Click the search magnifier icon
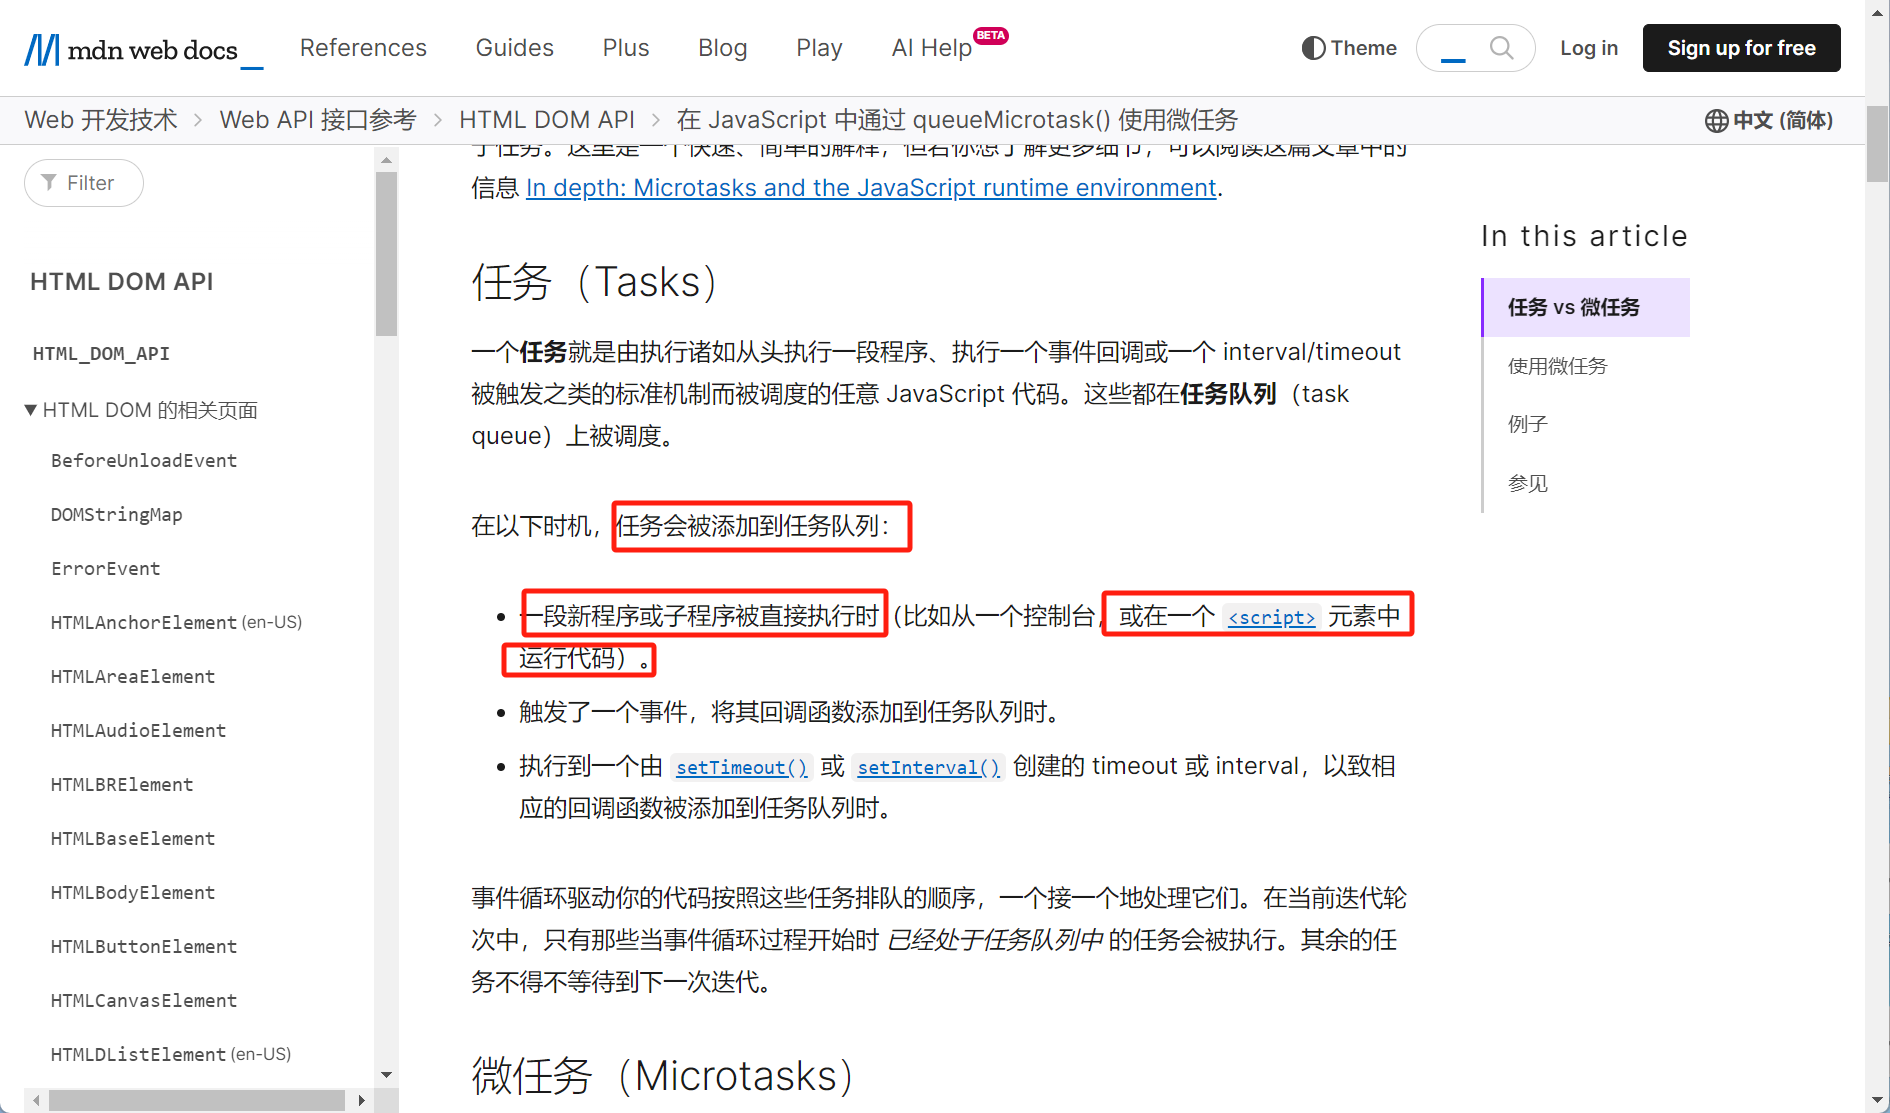Image resolution: width=1890 pixels, height=1113 pixels. pyautogui.click(x=1501, y=48)
